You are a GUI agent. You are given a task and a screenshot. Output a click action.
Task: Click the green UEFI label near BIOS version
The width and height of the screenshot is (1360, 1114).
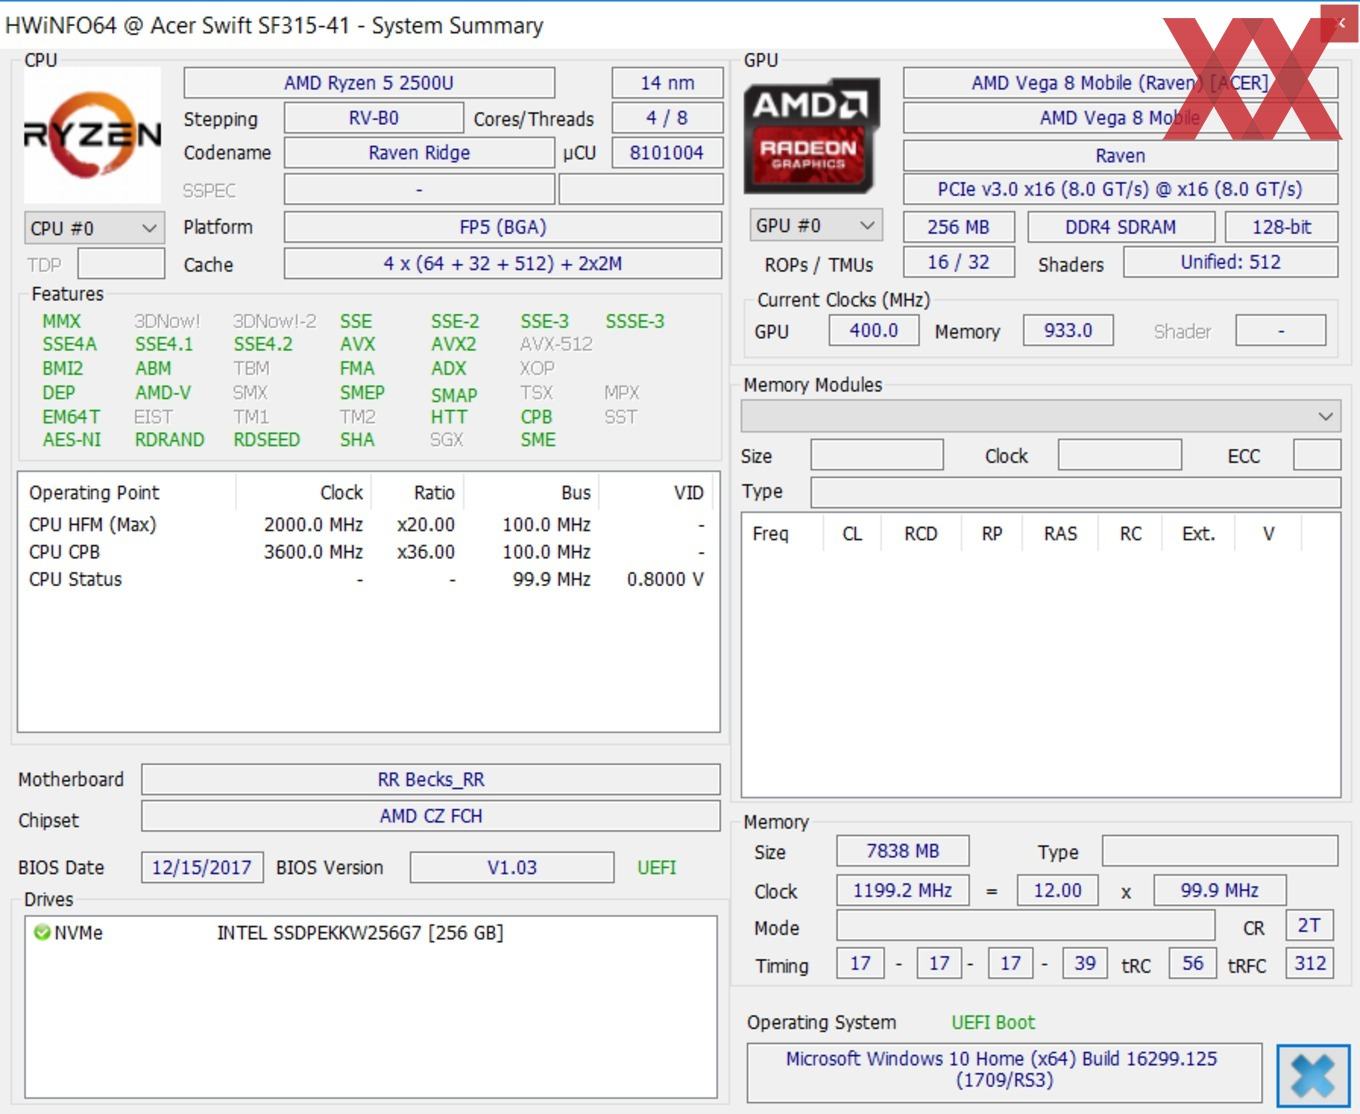click(x=657, y=867)
